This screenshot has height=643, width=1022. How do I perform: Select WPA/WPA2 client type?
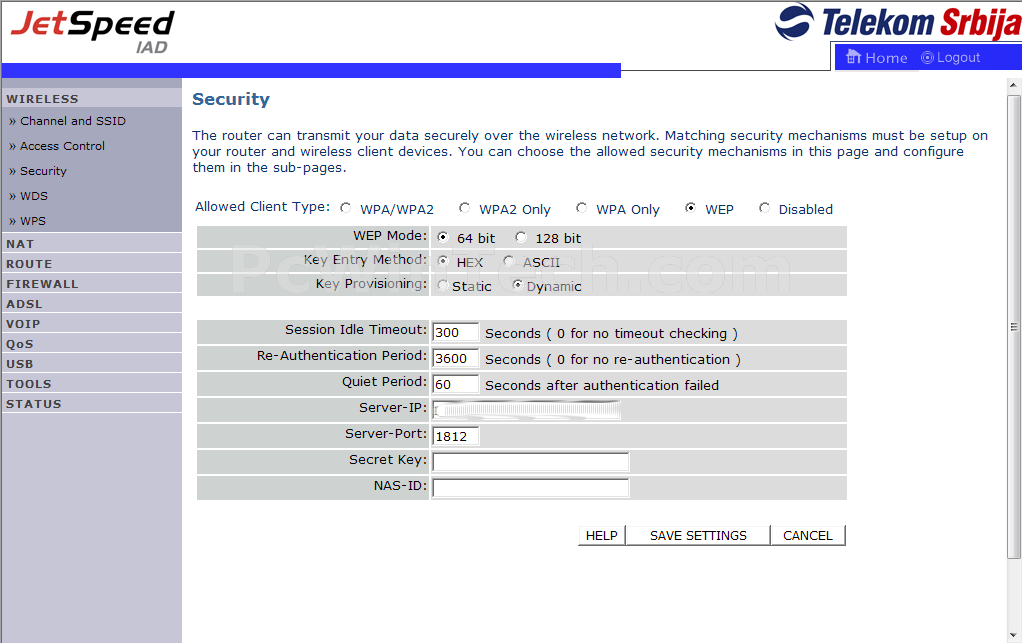346,208
